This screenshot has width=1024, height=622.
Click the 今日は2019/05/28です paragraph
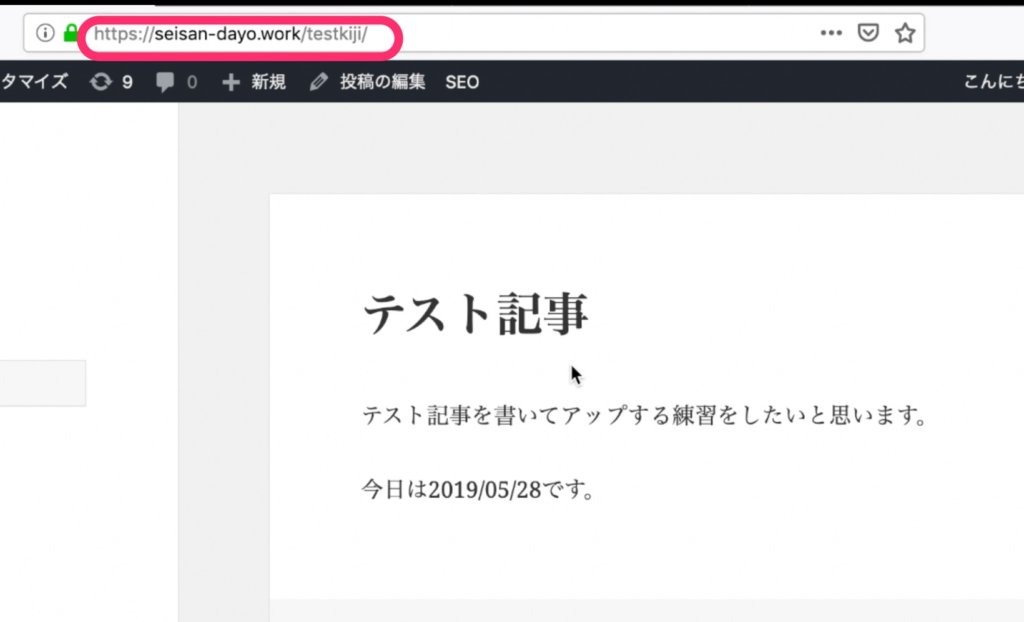(478, 490)
